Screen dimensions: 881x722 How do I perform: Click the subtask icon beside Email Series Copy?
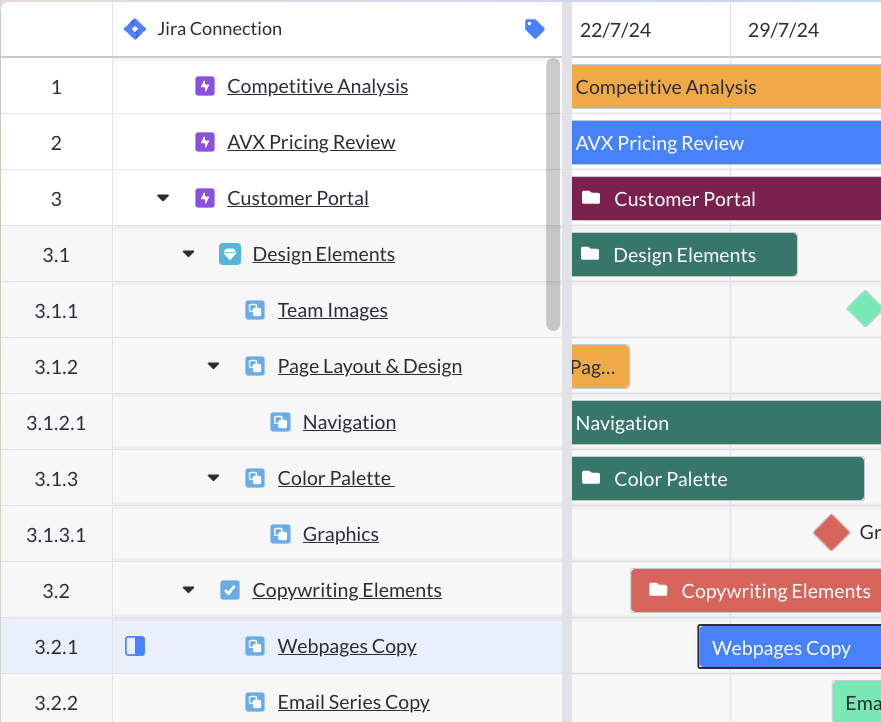[255, 702]
